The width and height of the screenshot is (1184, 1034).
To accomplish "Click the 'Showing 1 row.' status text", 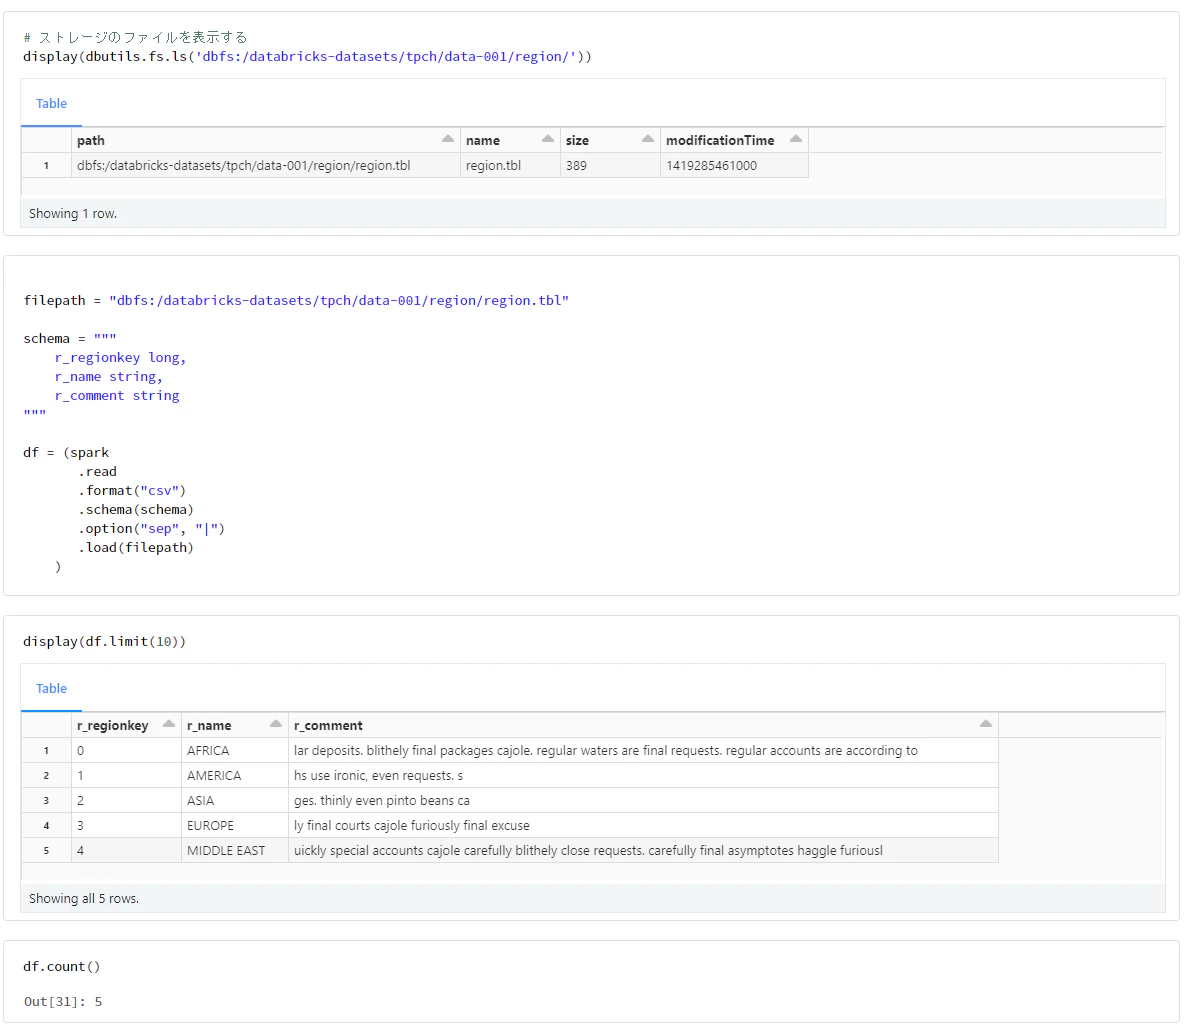I will (72, 214).
